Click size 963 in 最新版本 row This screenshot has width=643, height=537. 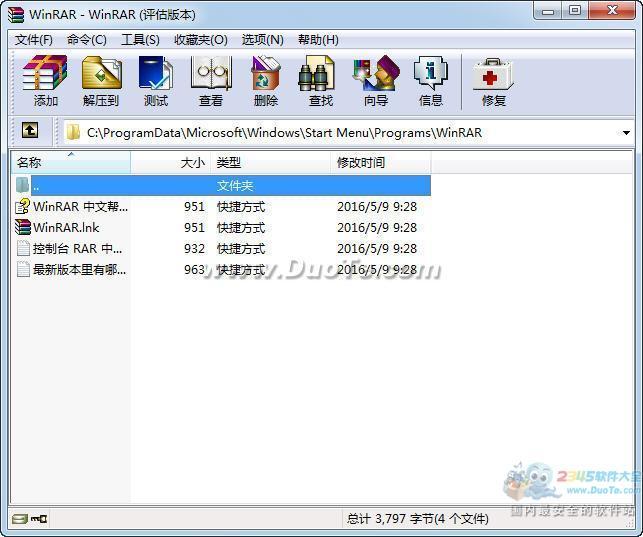click(194, 270)
